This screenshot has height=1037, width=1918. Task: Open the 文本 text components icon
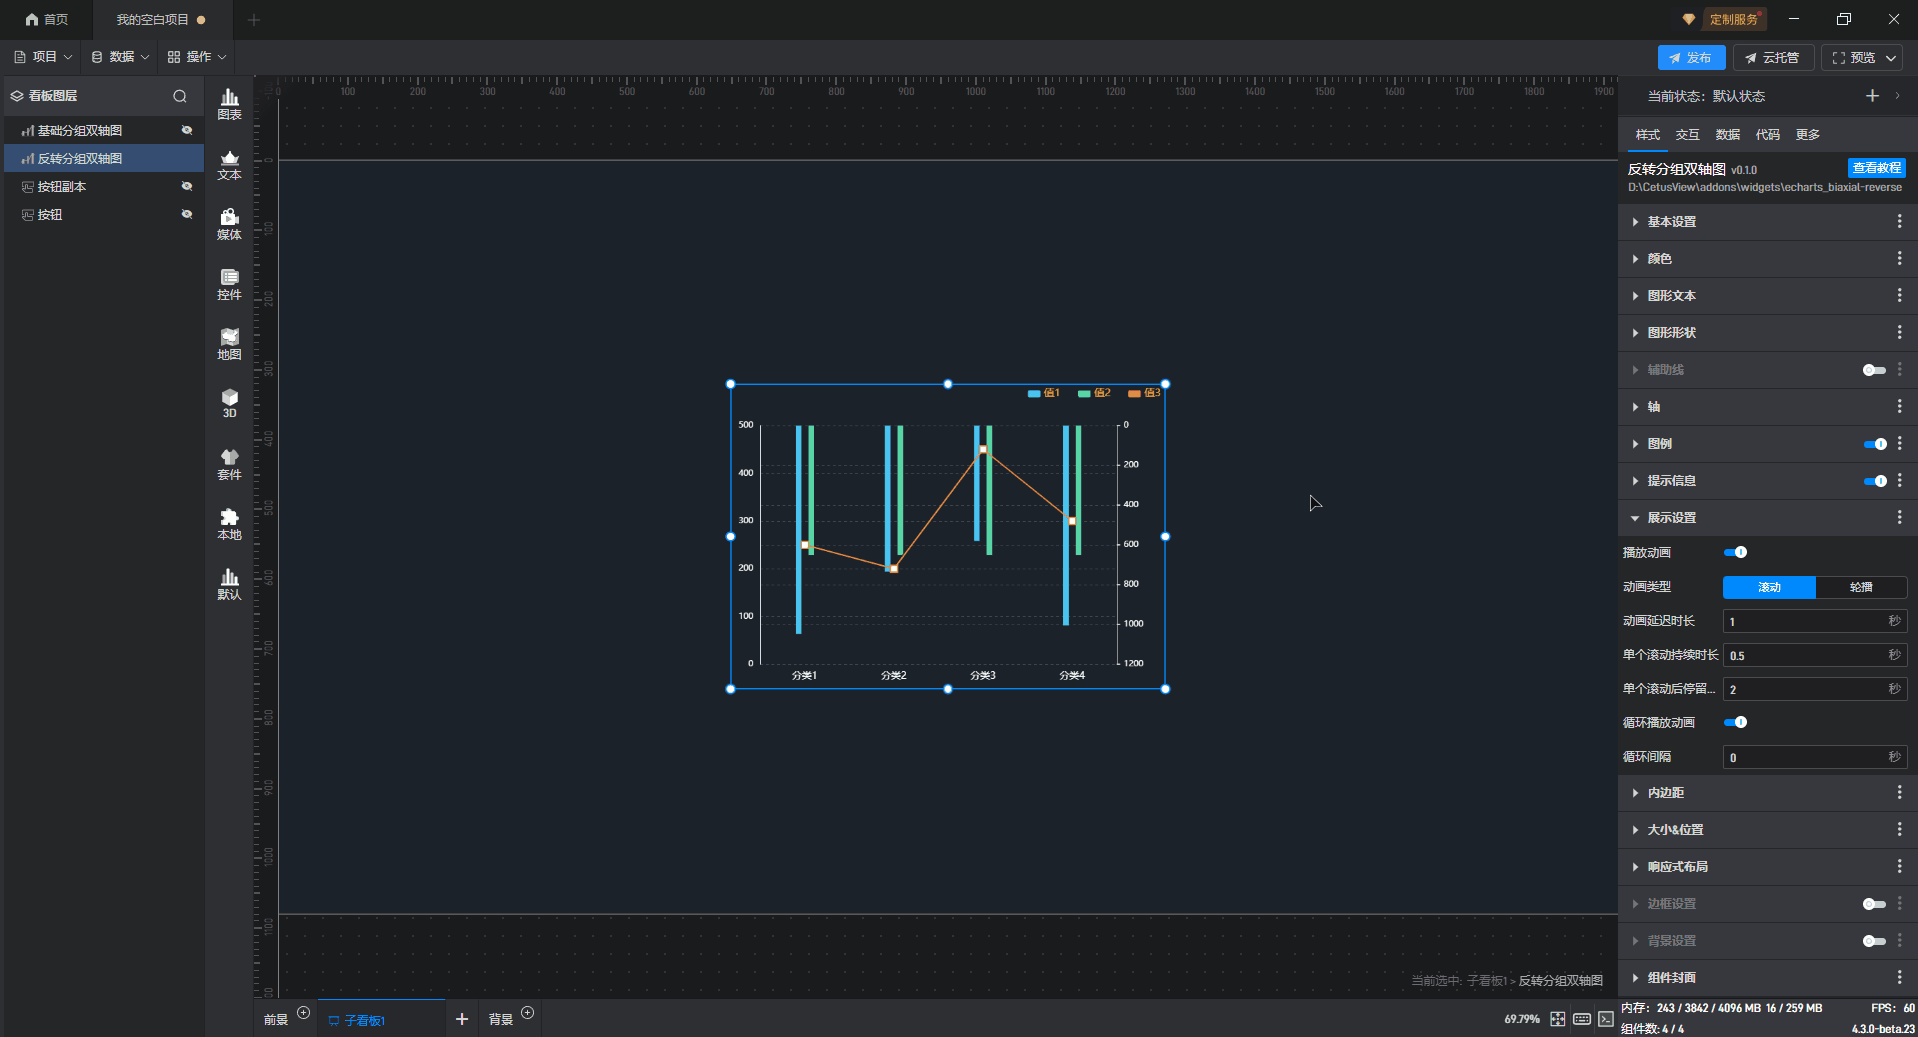[x=229, y=164]
